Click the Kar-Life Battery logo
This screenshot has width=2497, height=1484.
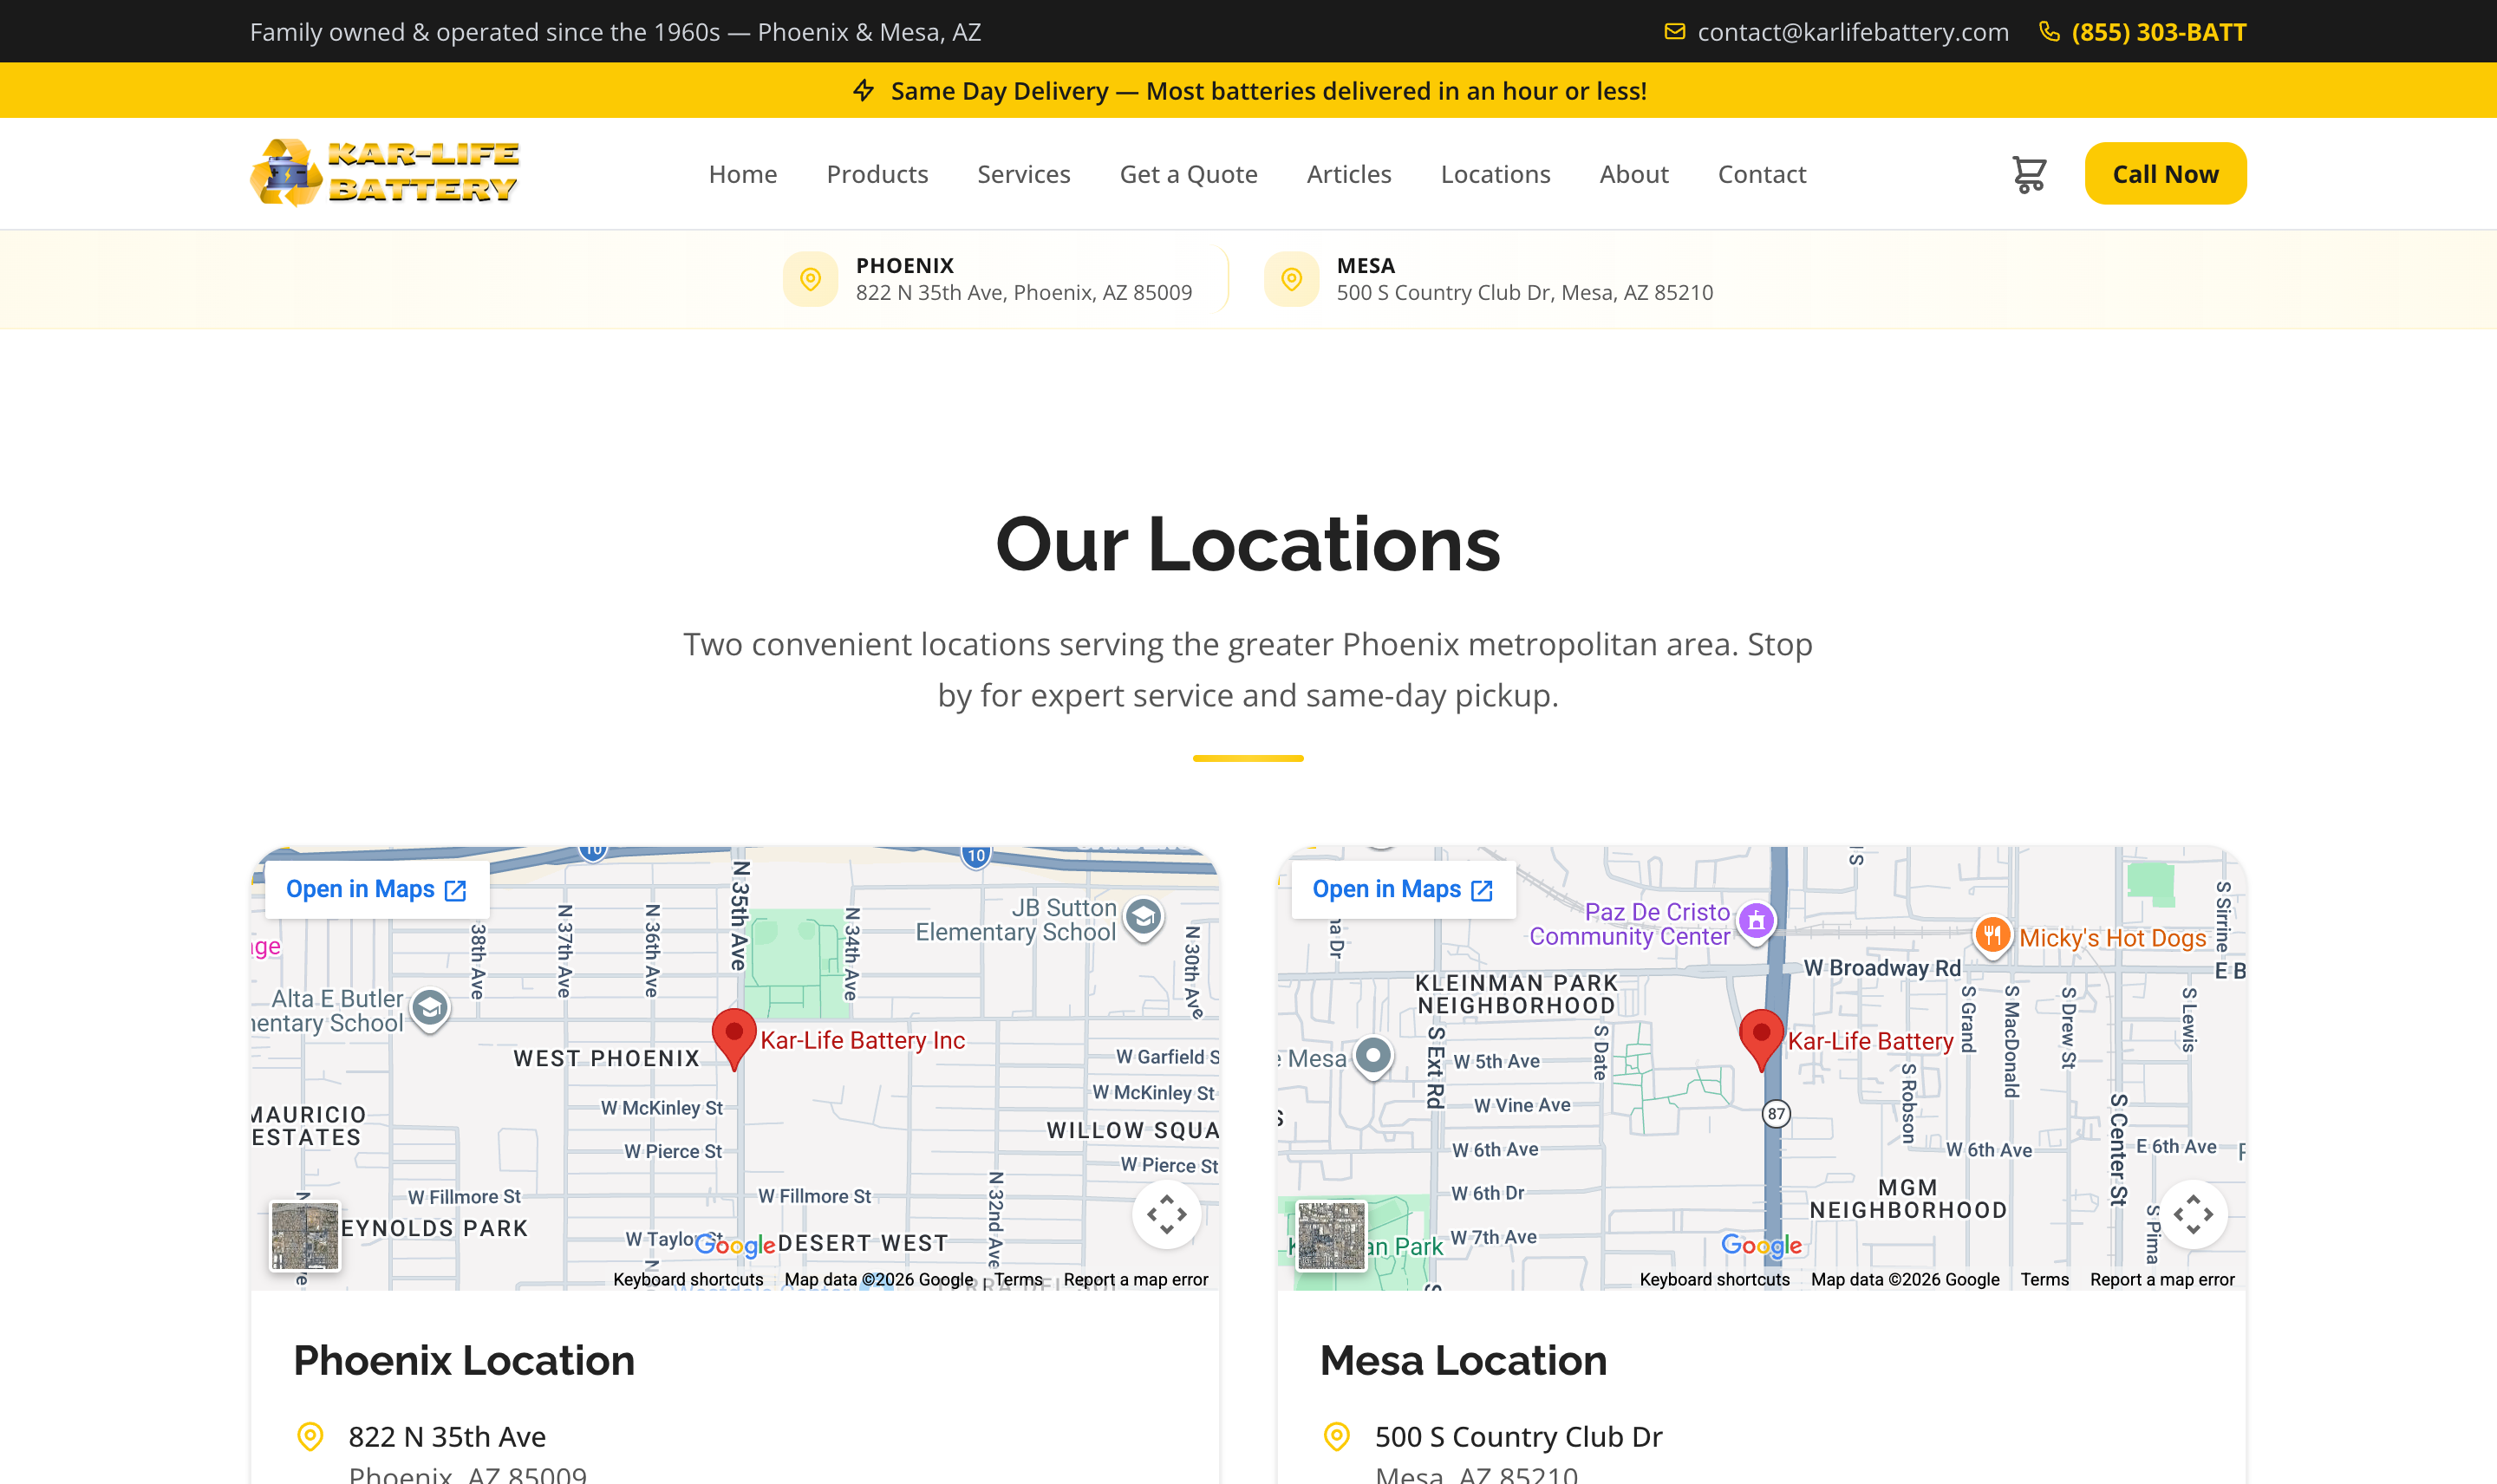click(385, 173)
